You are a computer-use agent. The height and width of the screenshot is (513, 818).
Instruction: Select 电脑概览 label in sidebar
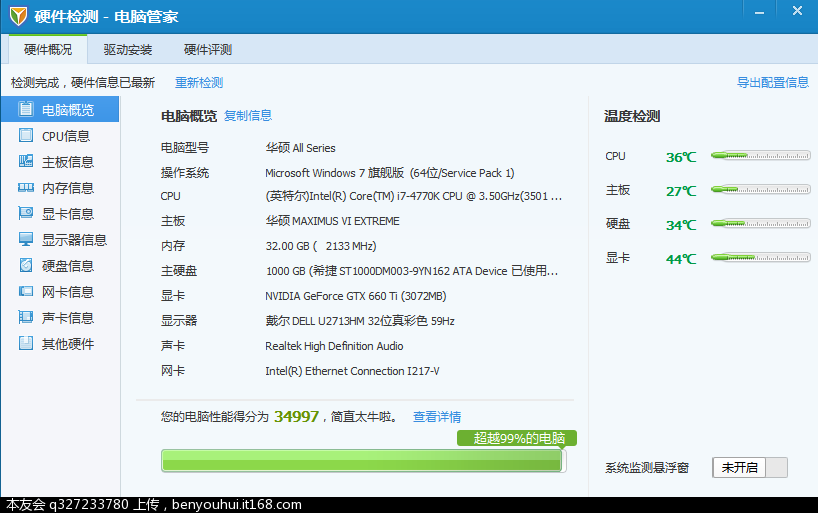pyautogui.click(x=68, y=110)
